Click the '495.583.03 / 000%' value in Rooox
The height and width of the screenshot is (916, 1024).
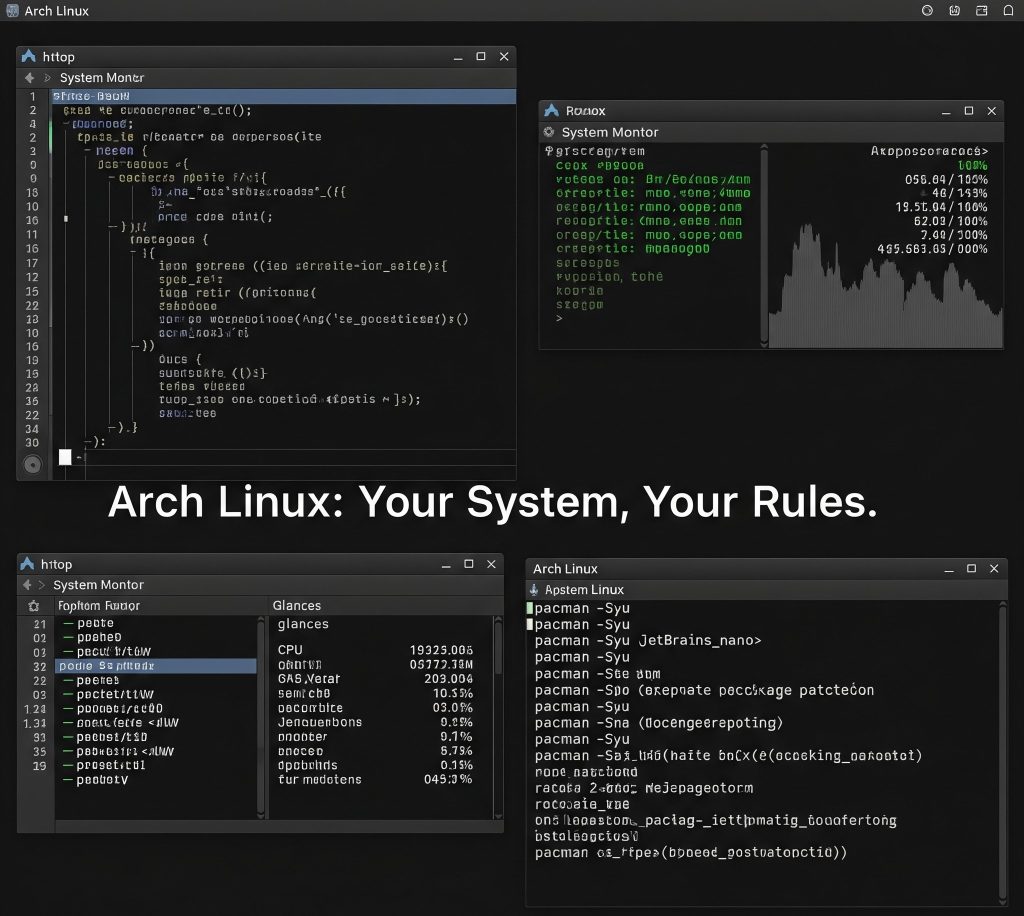pyautogui.click(x=932, y=249)
